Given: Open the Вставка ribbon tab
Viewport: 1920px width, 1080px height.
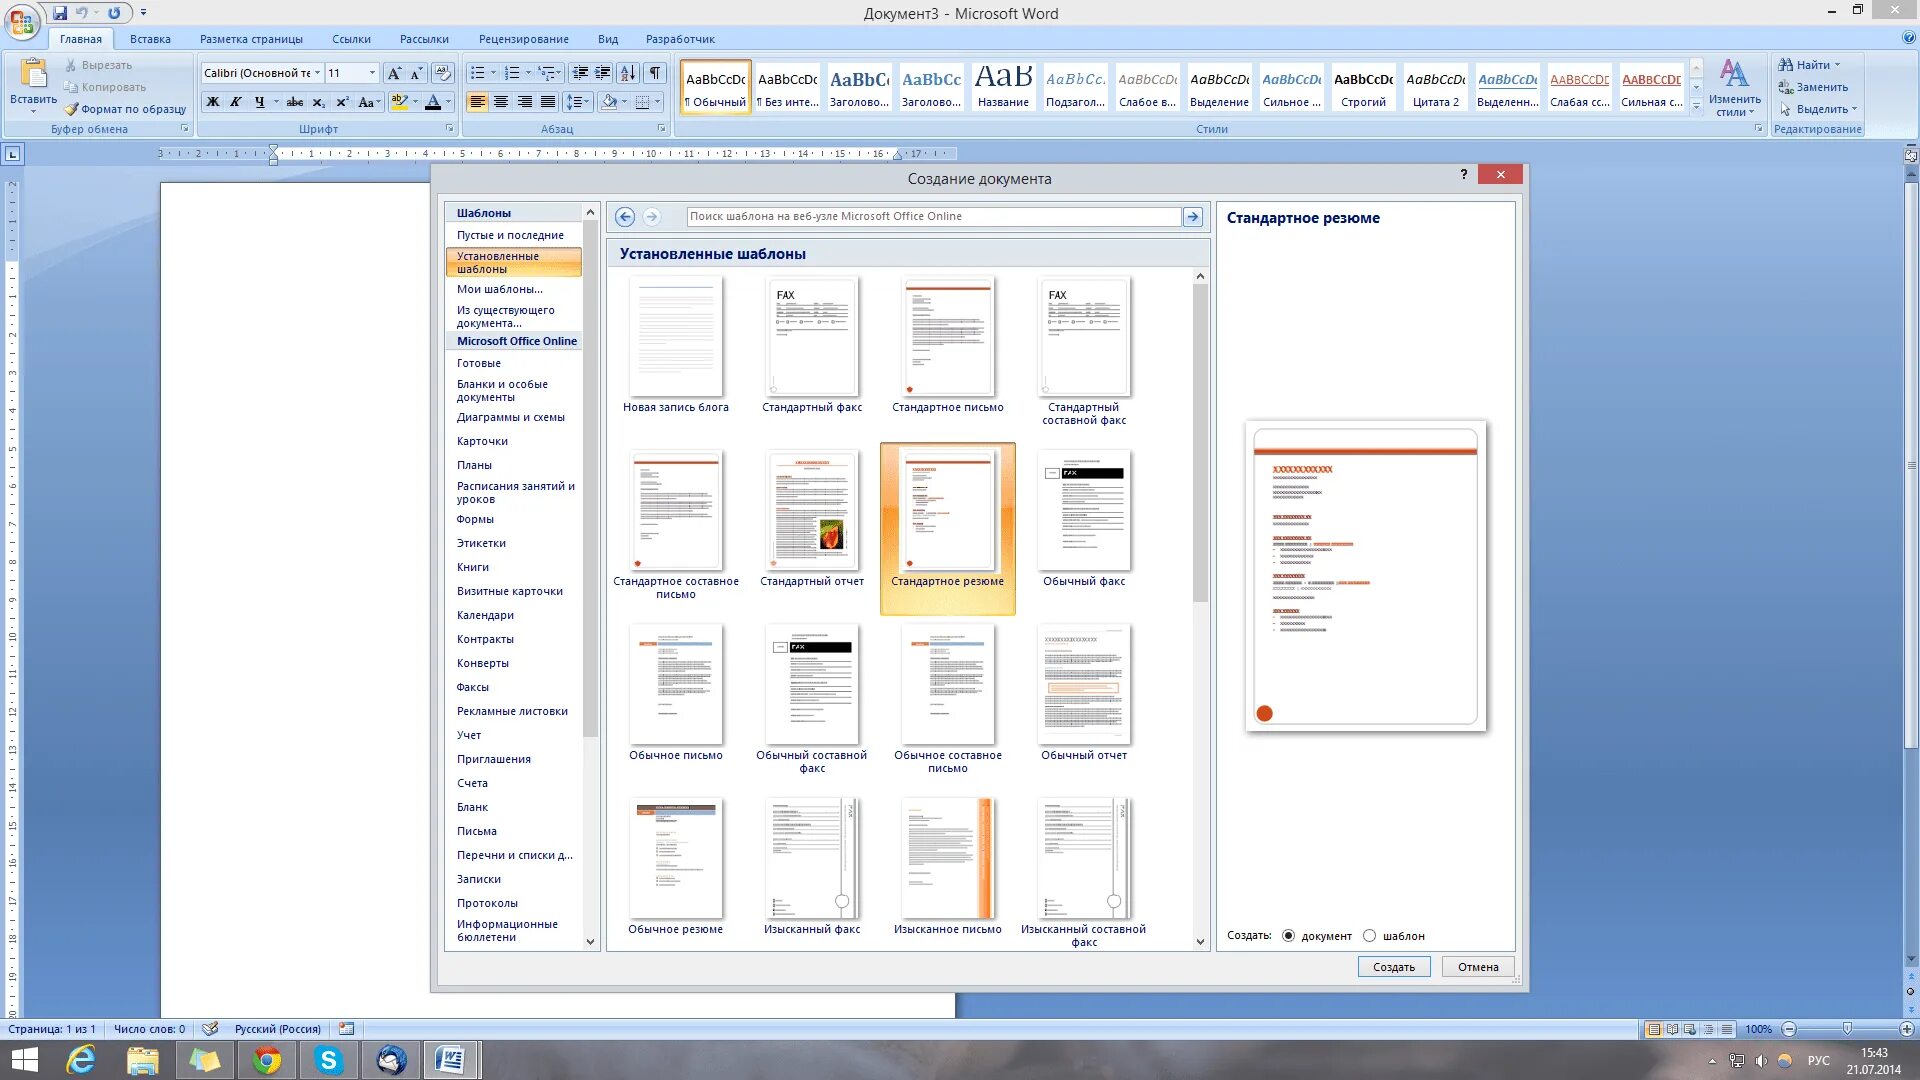Looking at the screenshot, I should coord(149,38).
